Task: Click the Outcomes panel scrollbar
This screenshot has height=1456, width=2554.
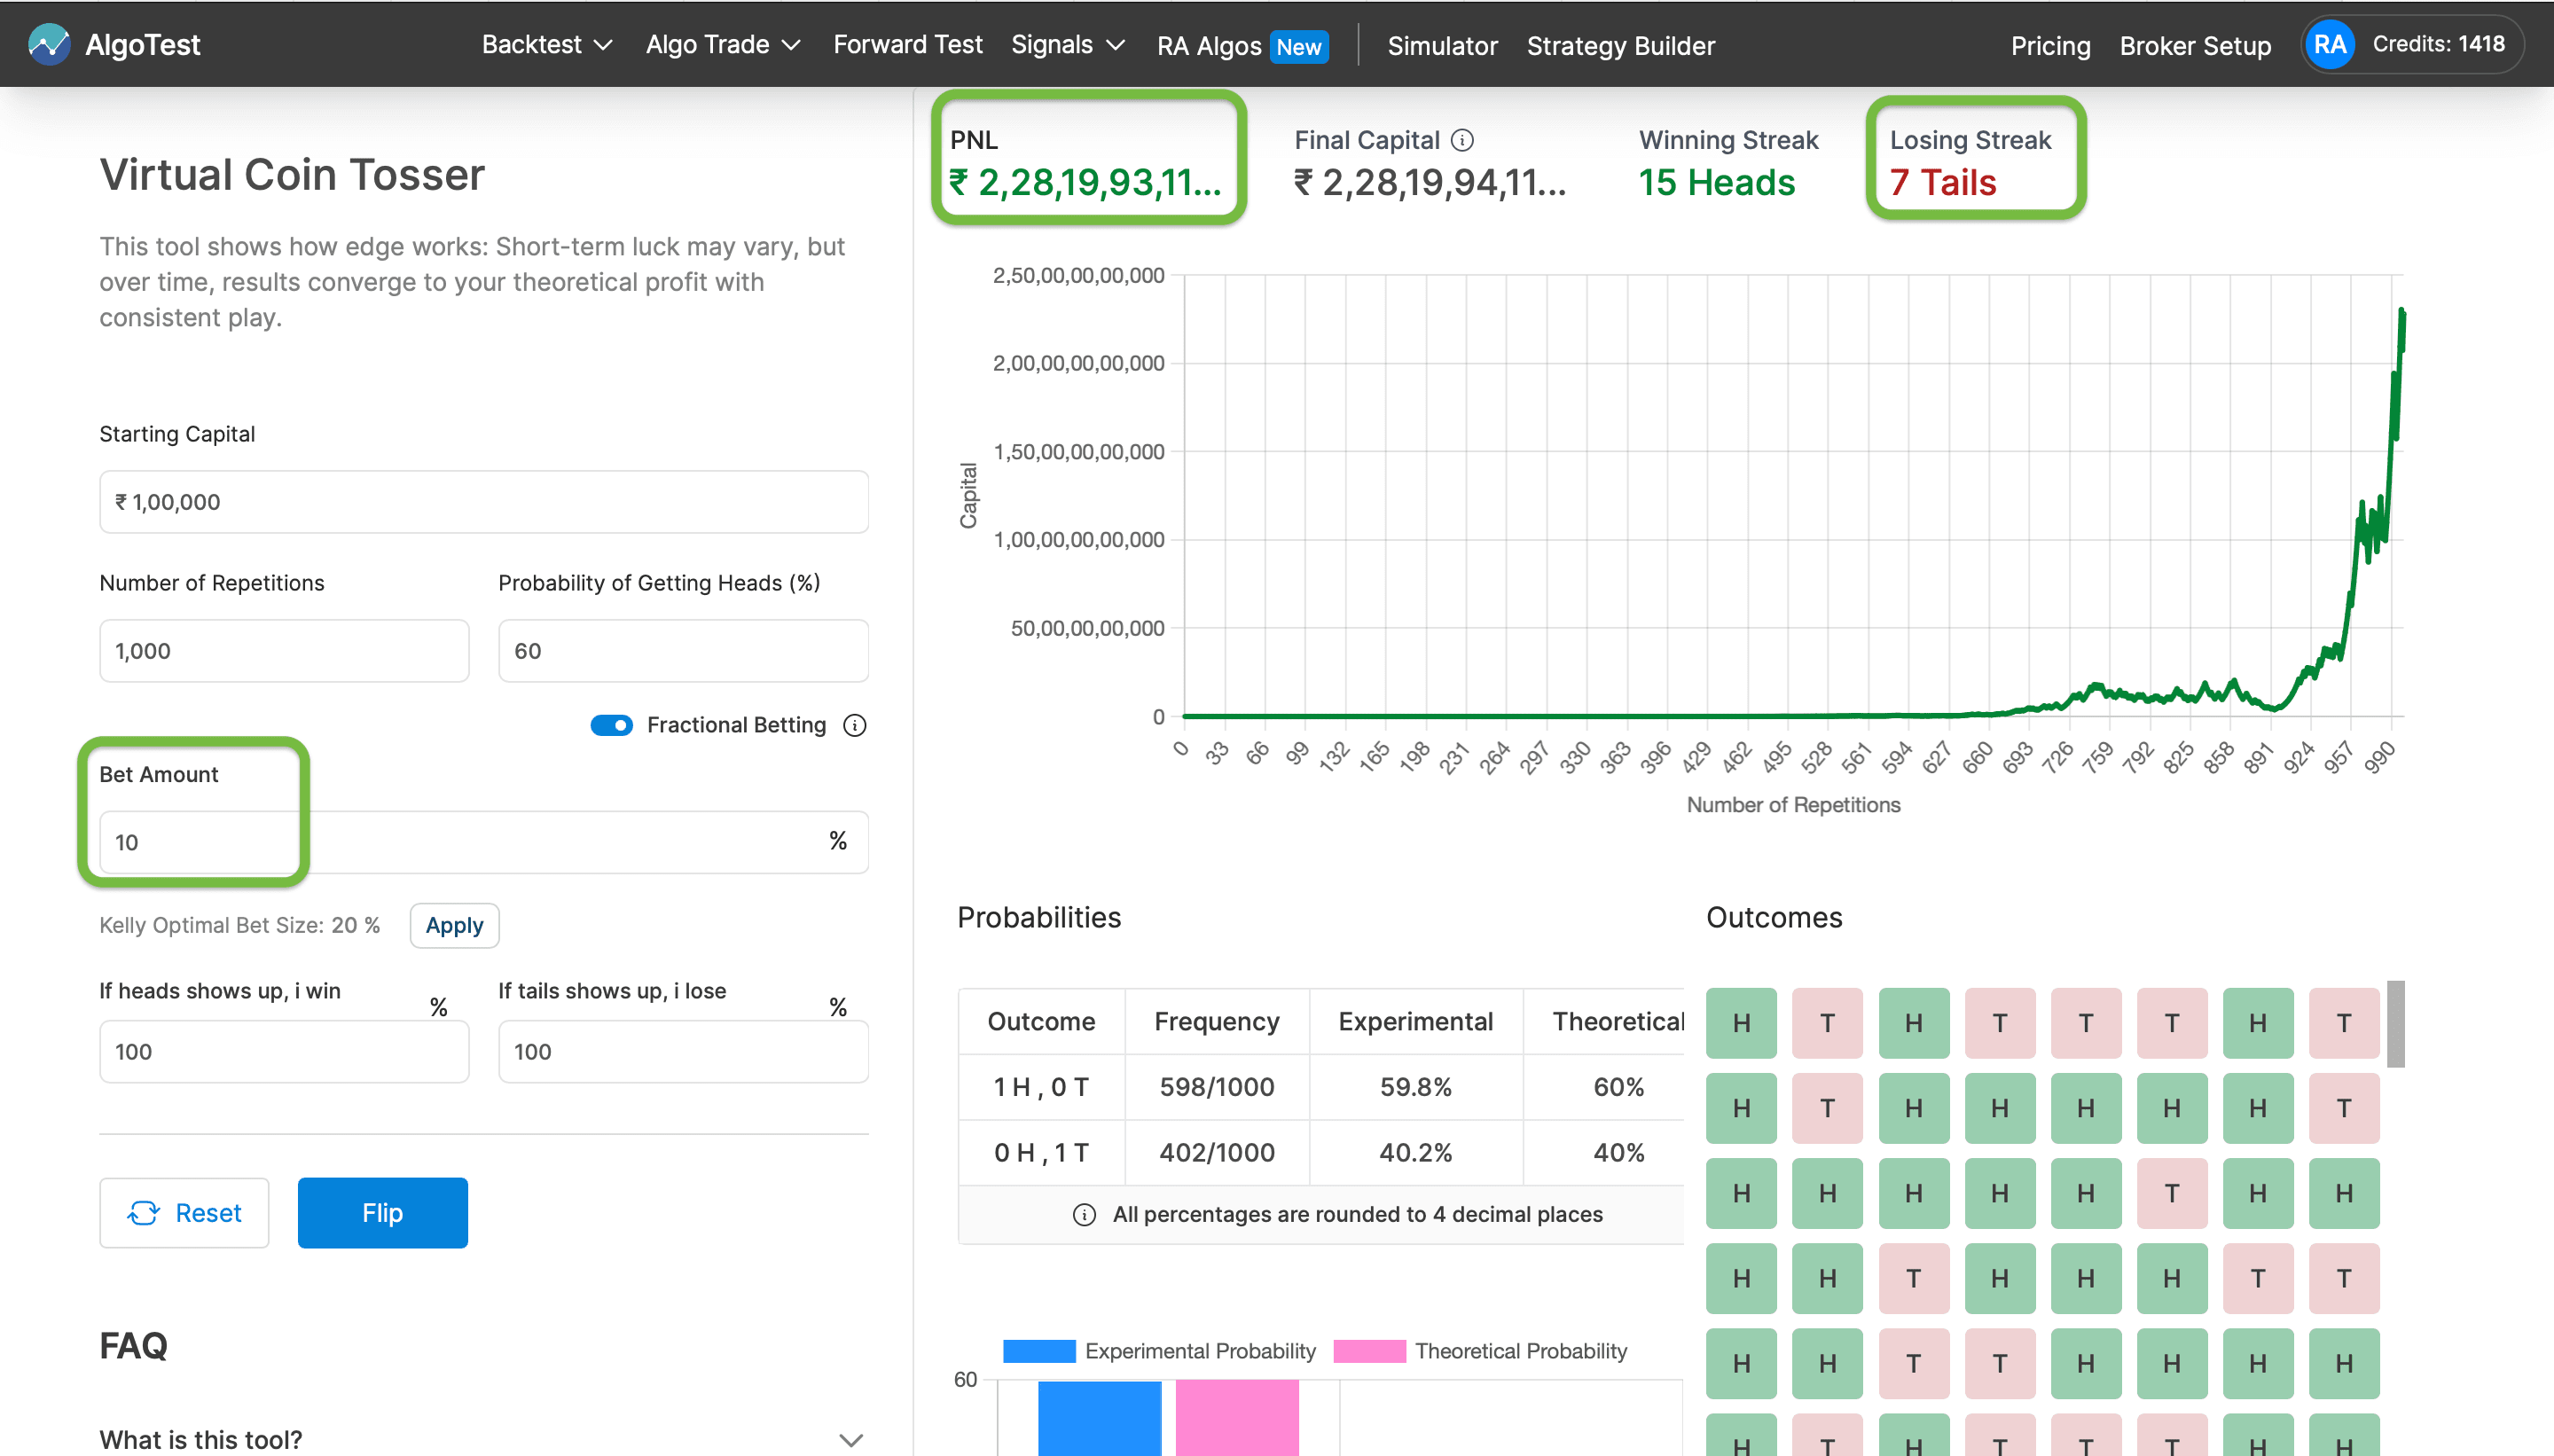Action: pos(2395,1025)
